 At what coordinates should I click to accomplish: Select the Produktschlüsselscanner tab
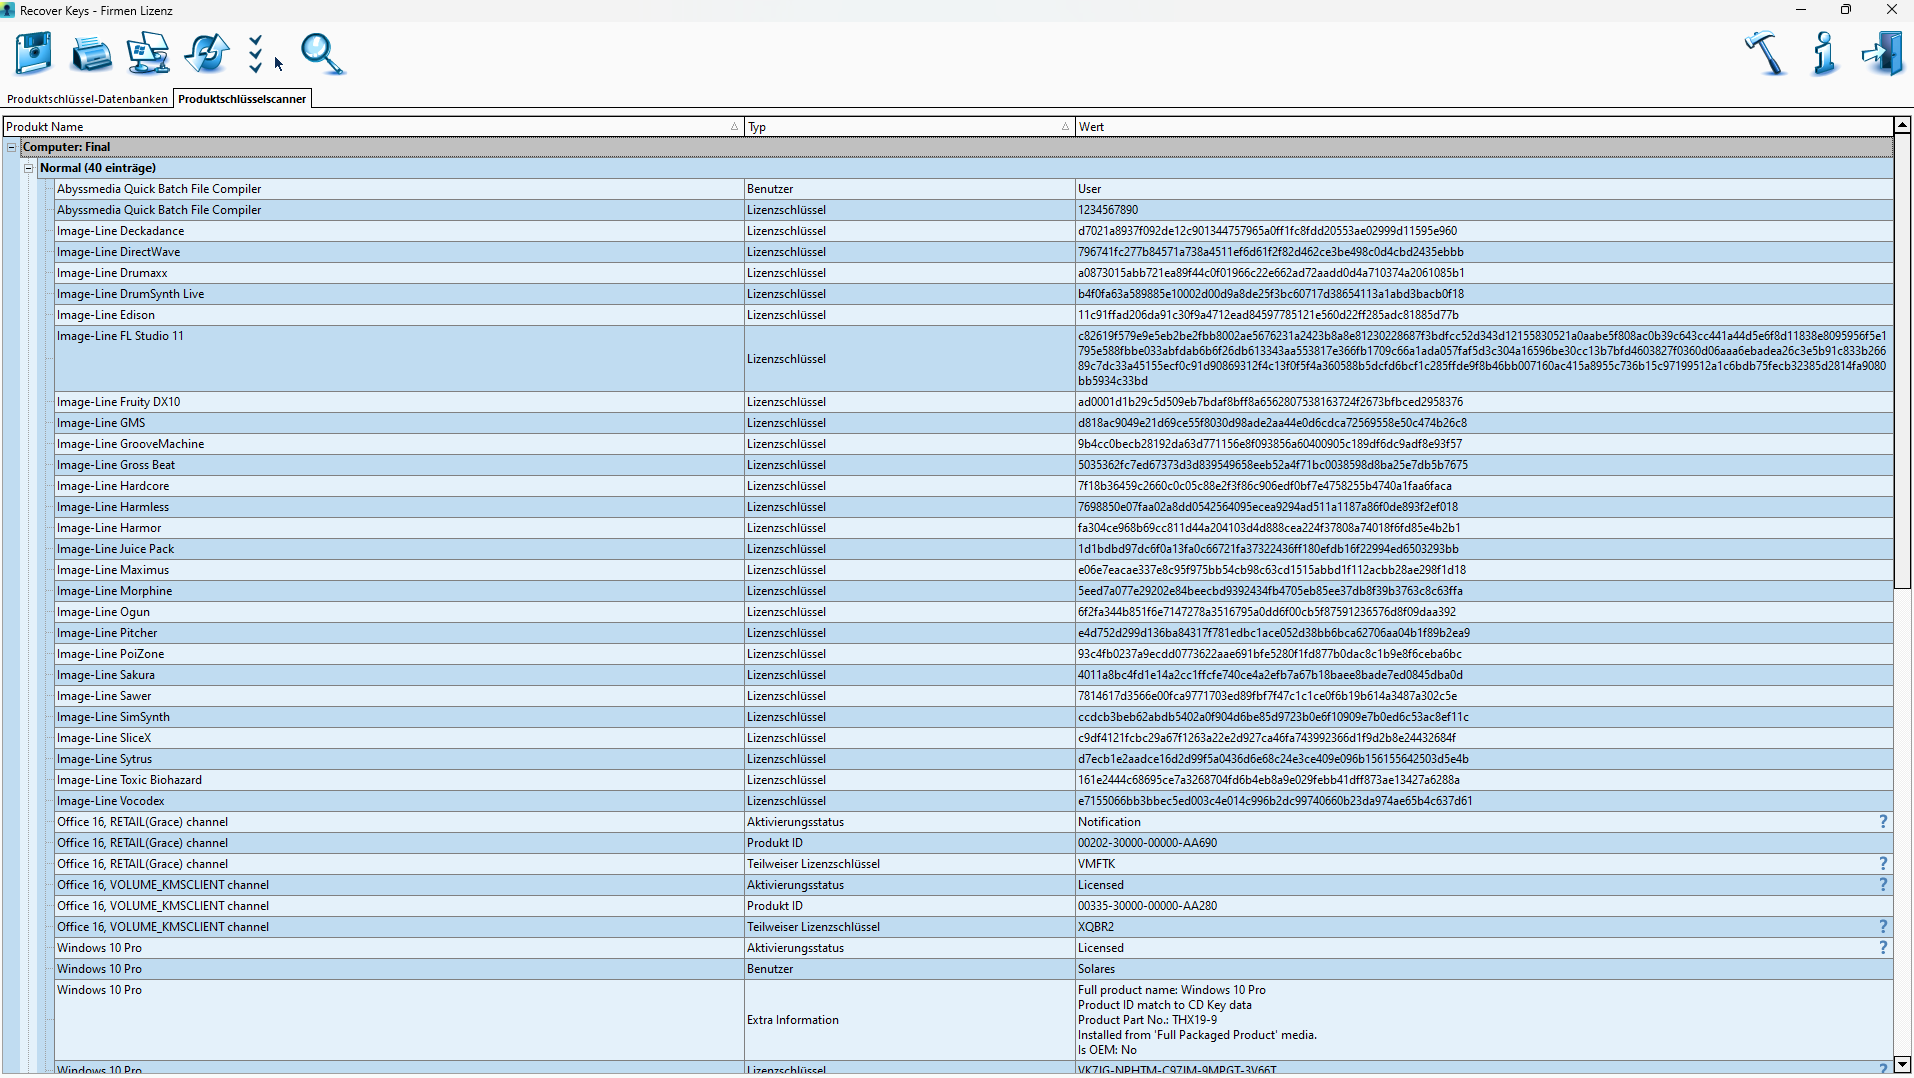pyautogui.click(x=242, y=99)
